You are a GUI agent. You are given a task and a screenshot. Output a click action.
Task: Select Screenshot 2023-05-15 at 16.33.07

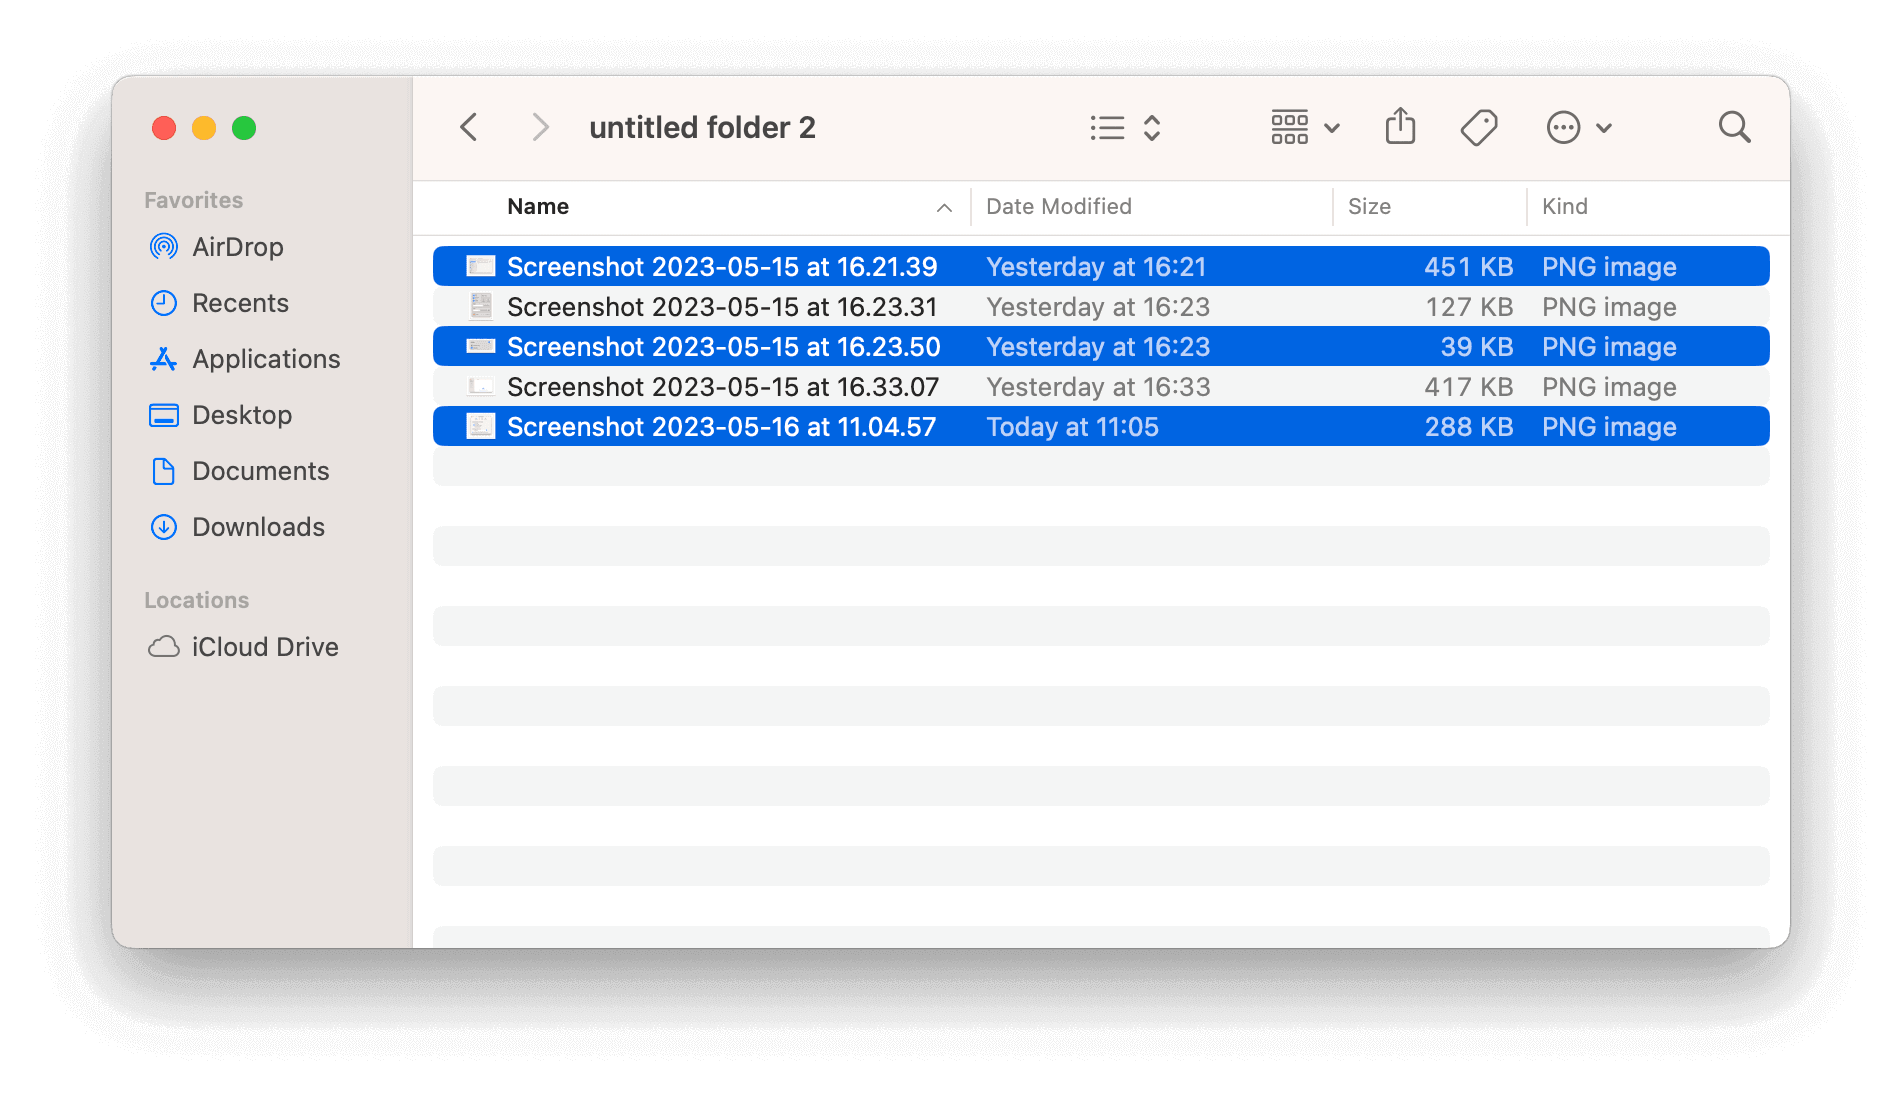[x=722, y=386]
